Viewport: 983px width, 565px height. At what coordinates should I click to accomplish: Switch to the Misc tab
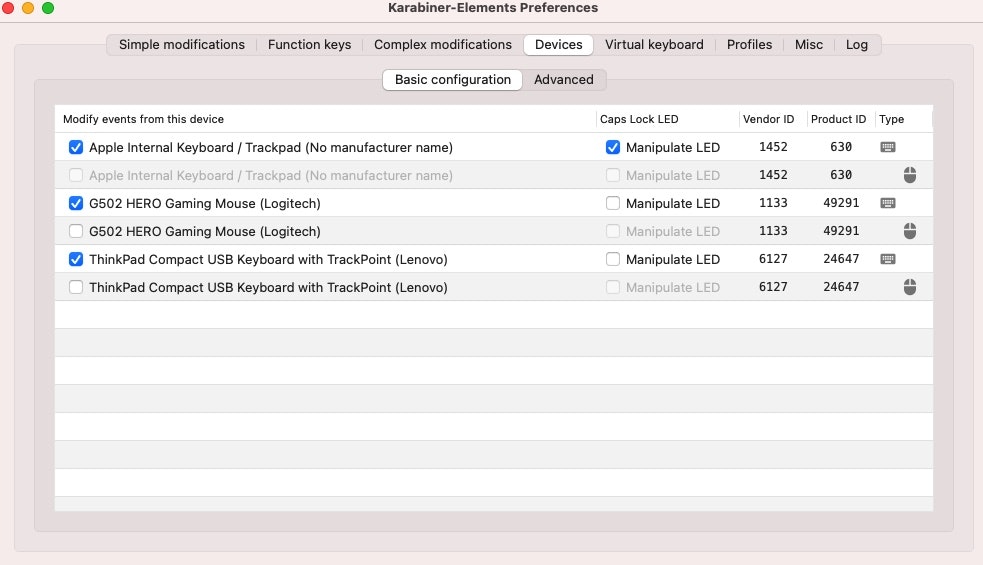[809, 45]
